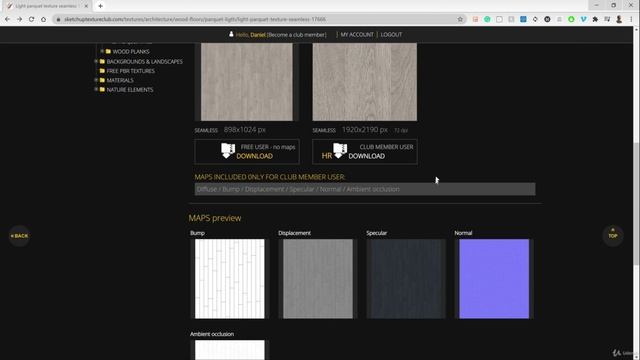
Task: Open the Chrome three-dot menu
Action: 631,19
